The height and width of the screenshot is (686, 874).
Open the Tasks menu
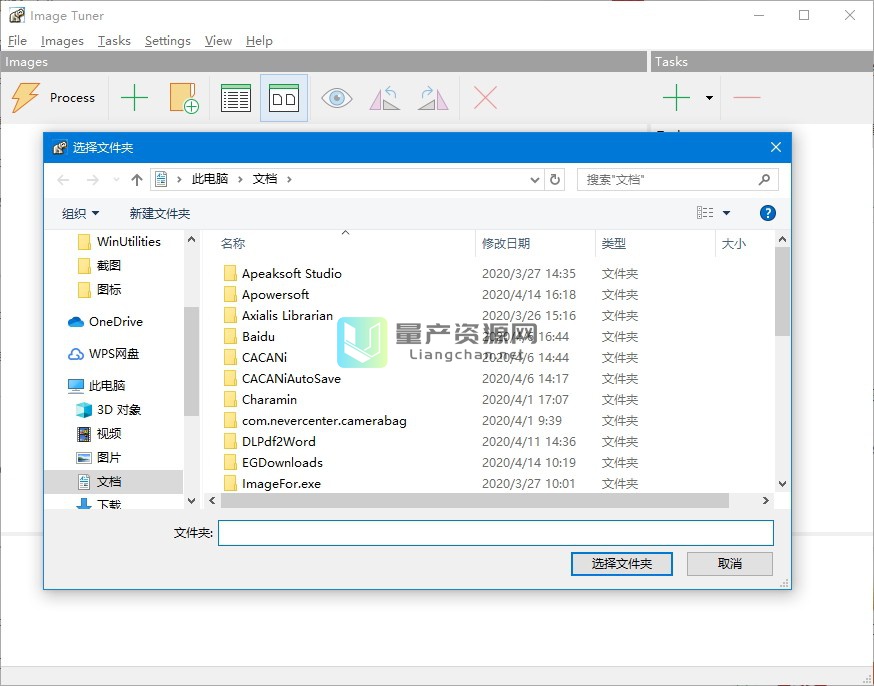click(114, 41)
